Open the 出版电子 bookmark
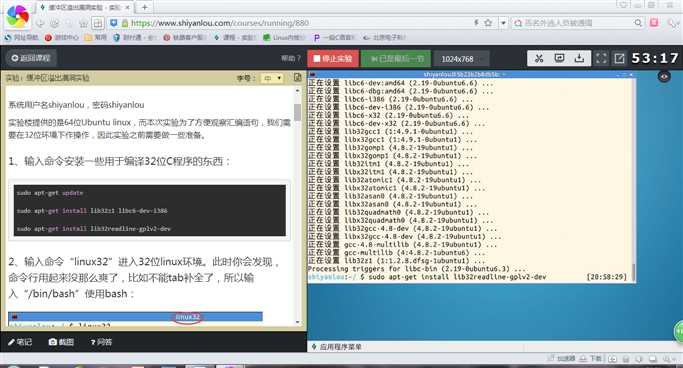Image resolution: width=683 pixels, height=368 pixels. coord(383,37)
